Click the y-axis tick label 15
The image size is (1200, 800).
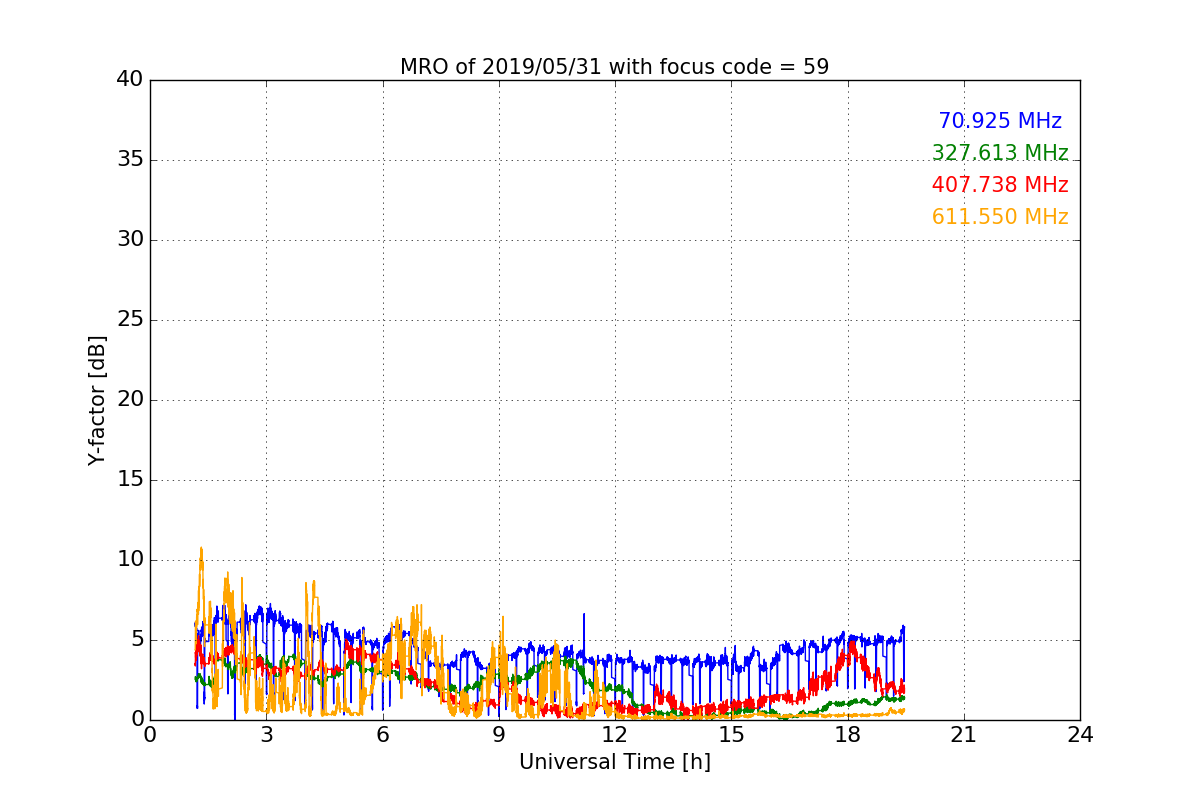[130, 480]
